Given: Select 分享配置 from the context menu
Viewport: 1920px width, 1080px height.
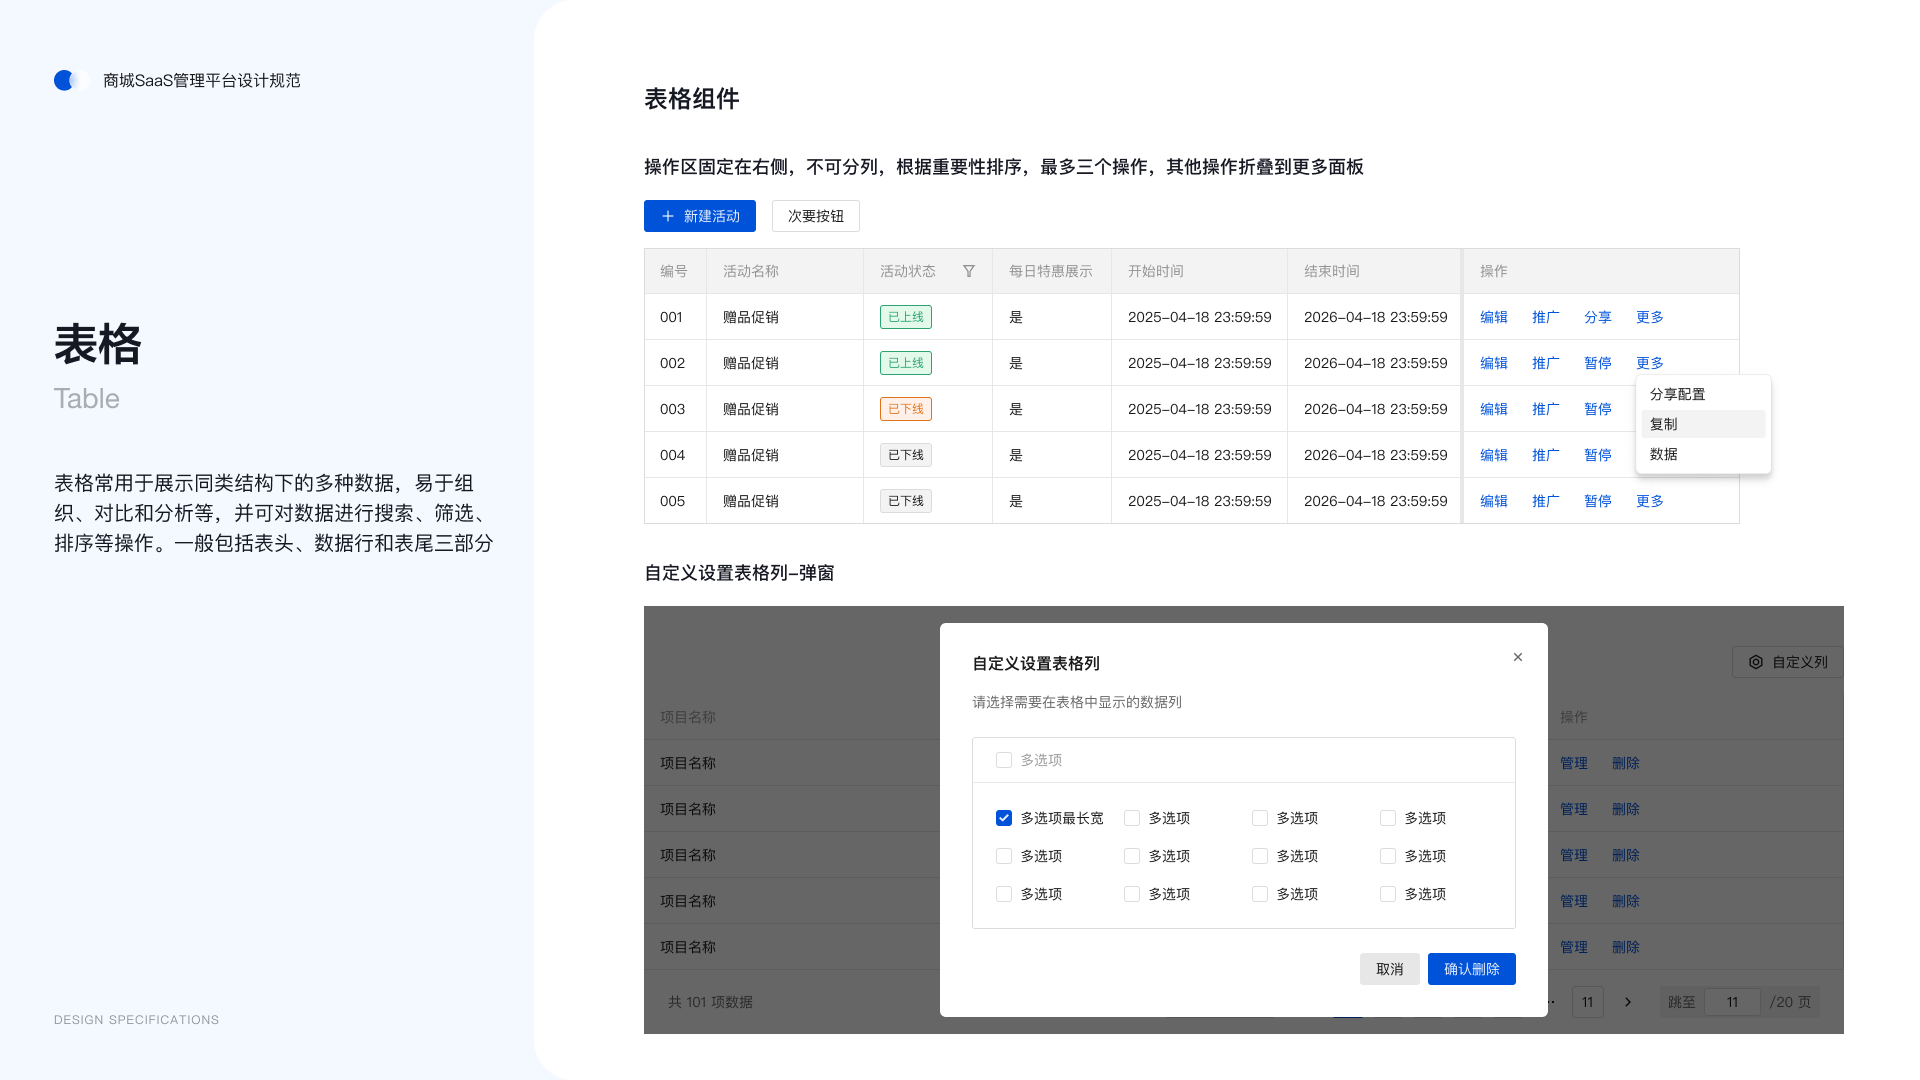Looking at the screenshot, I should click(x=1680, y=394).
